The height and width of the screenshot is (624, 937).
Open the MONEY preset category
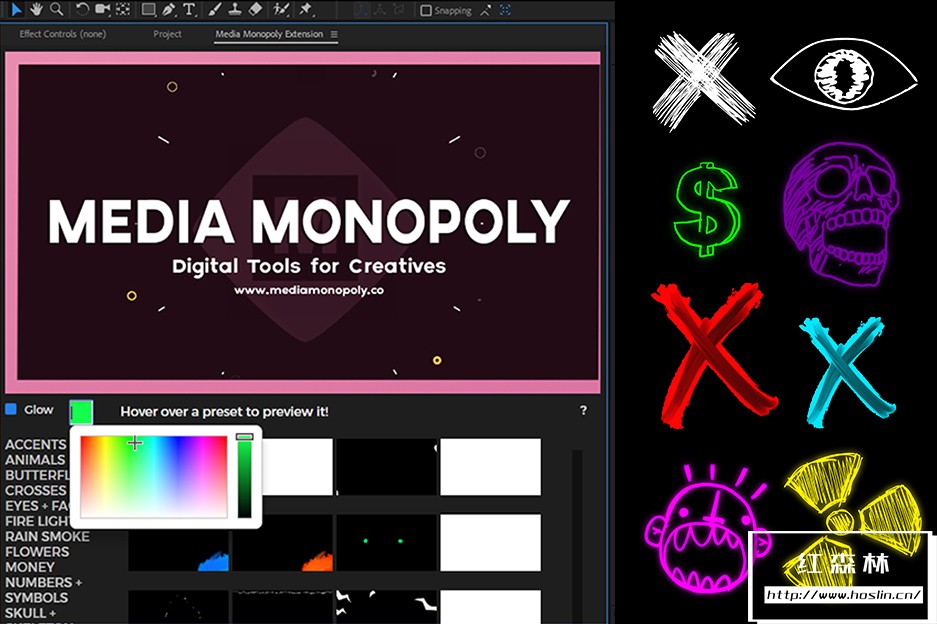[30, 567]
